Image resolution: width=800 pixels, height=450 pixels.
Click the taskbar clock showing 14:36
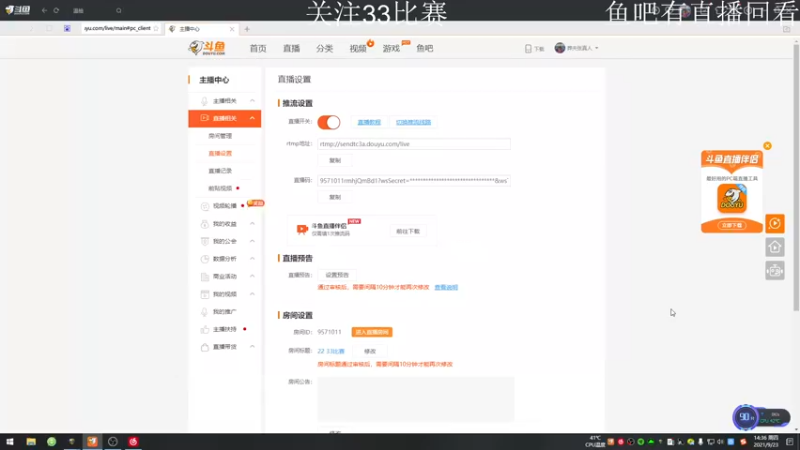coord(766,442)
